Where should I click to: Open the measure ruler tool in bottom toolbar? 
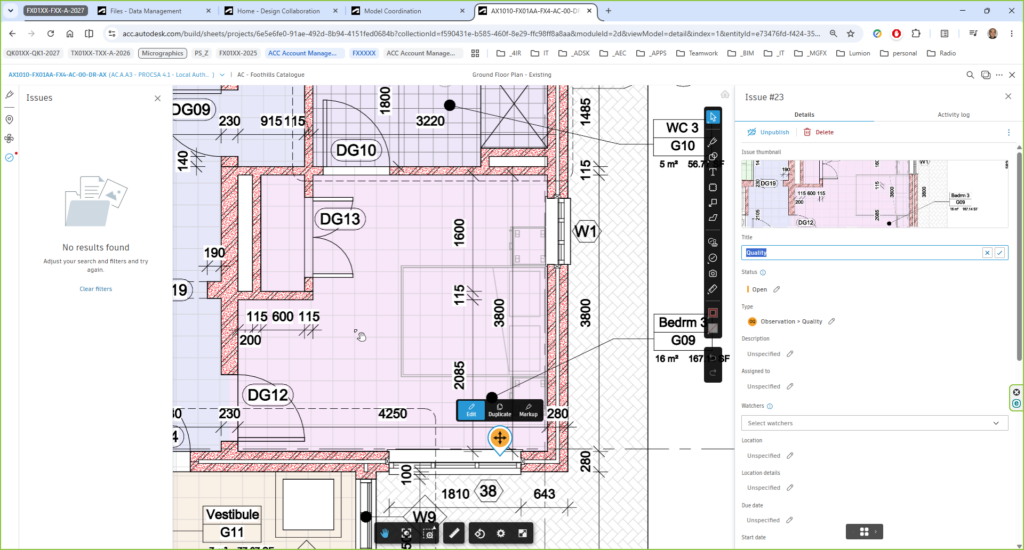coord(454,533)
